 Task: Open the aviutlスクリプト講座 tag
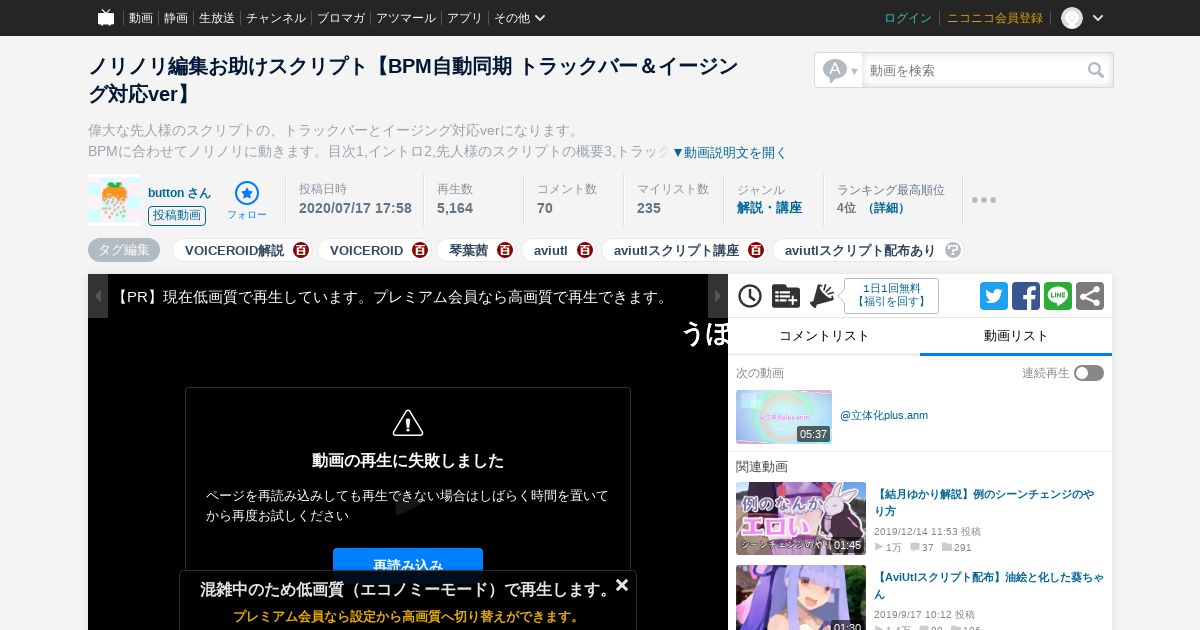[676, 250]
